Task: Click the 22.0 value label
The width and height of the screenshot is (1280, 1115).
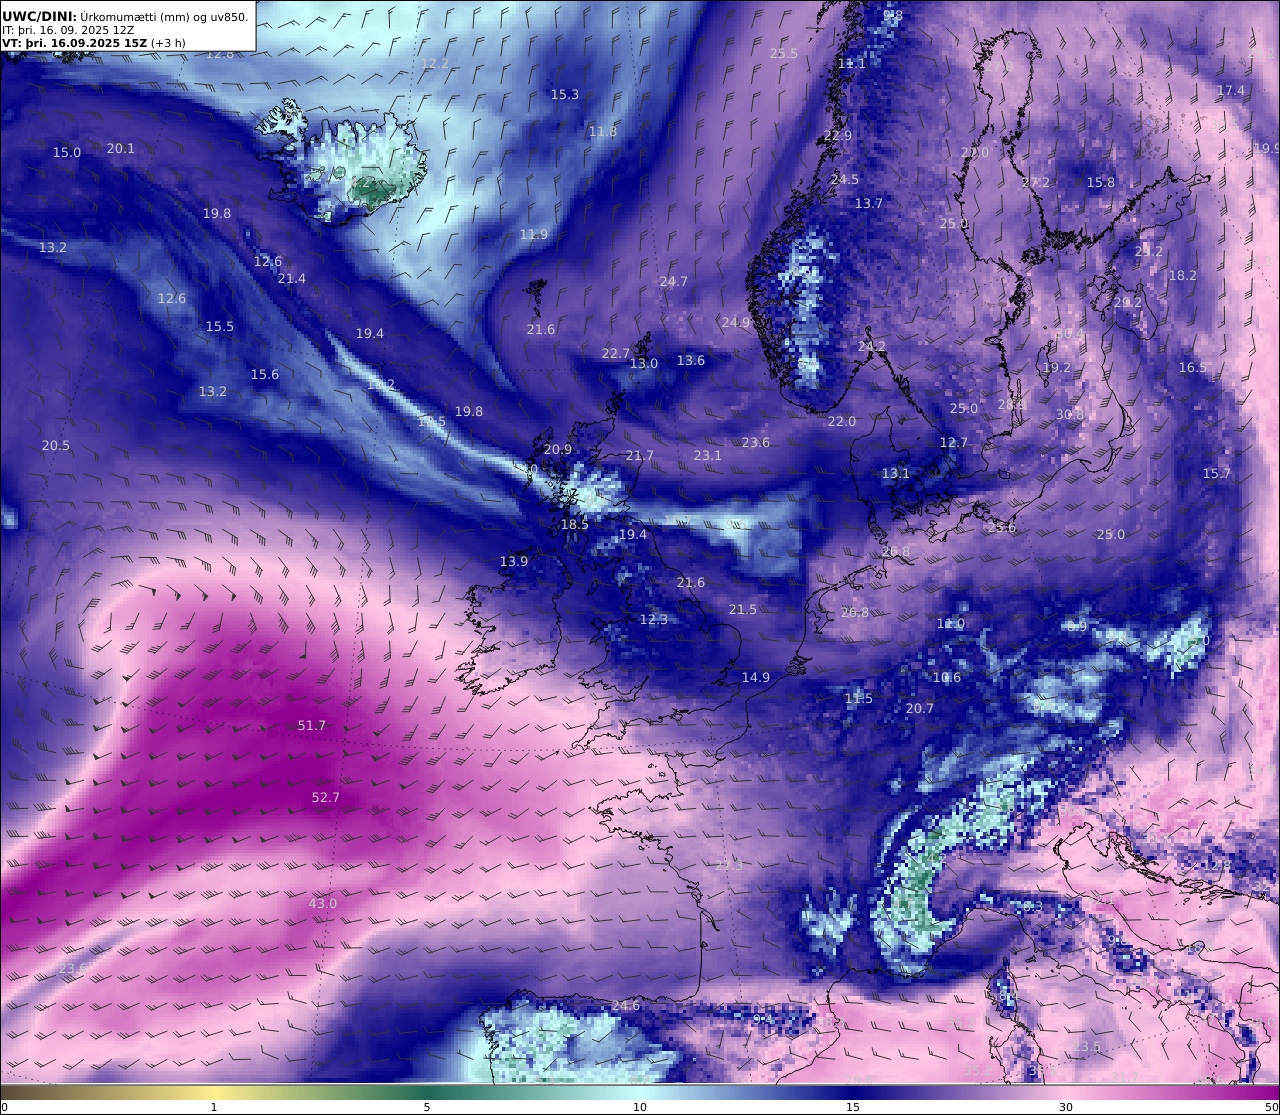Action: 842,421
